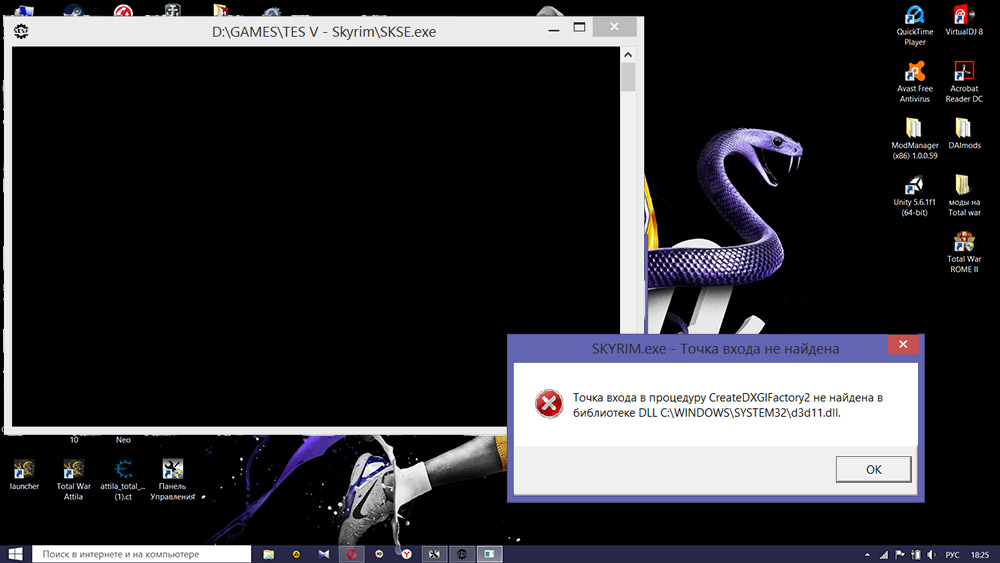
Task: Open the Панель Управления desktop shortcut
Action: tap(172, 469)
